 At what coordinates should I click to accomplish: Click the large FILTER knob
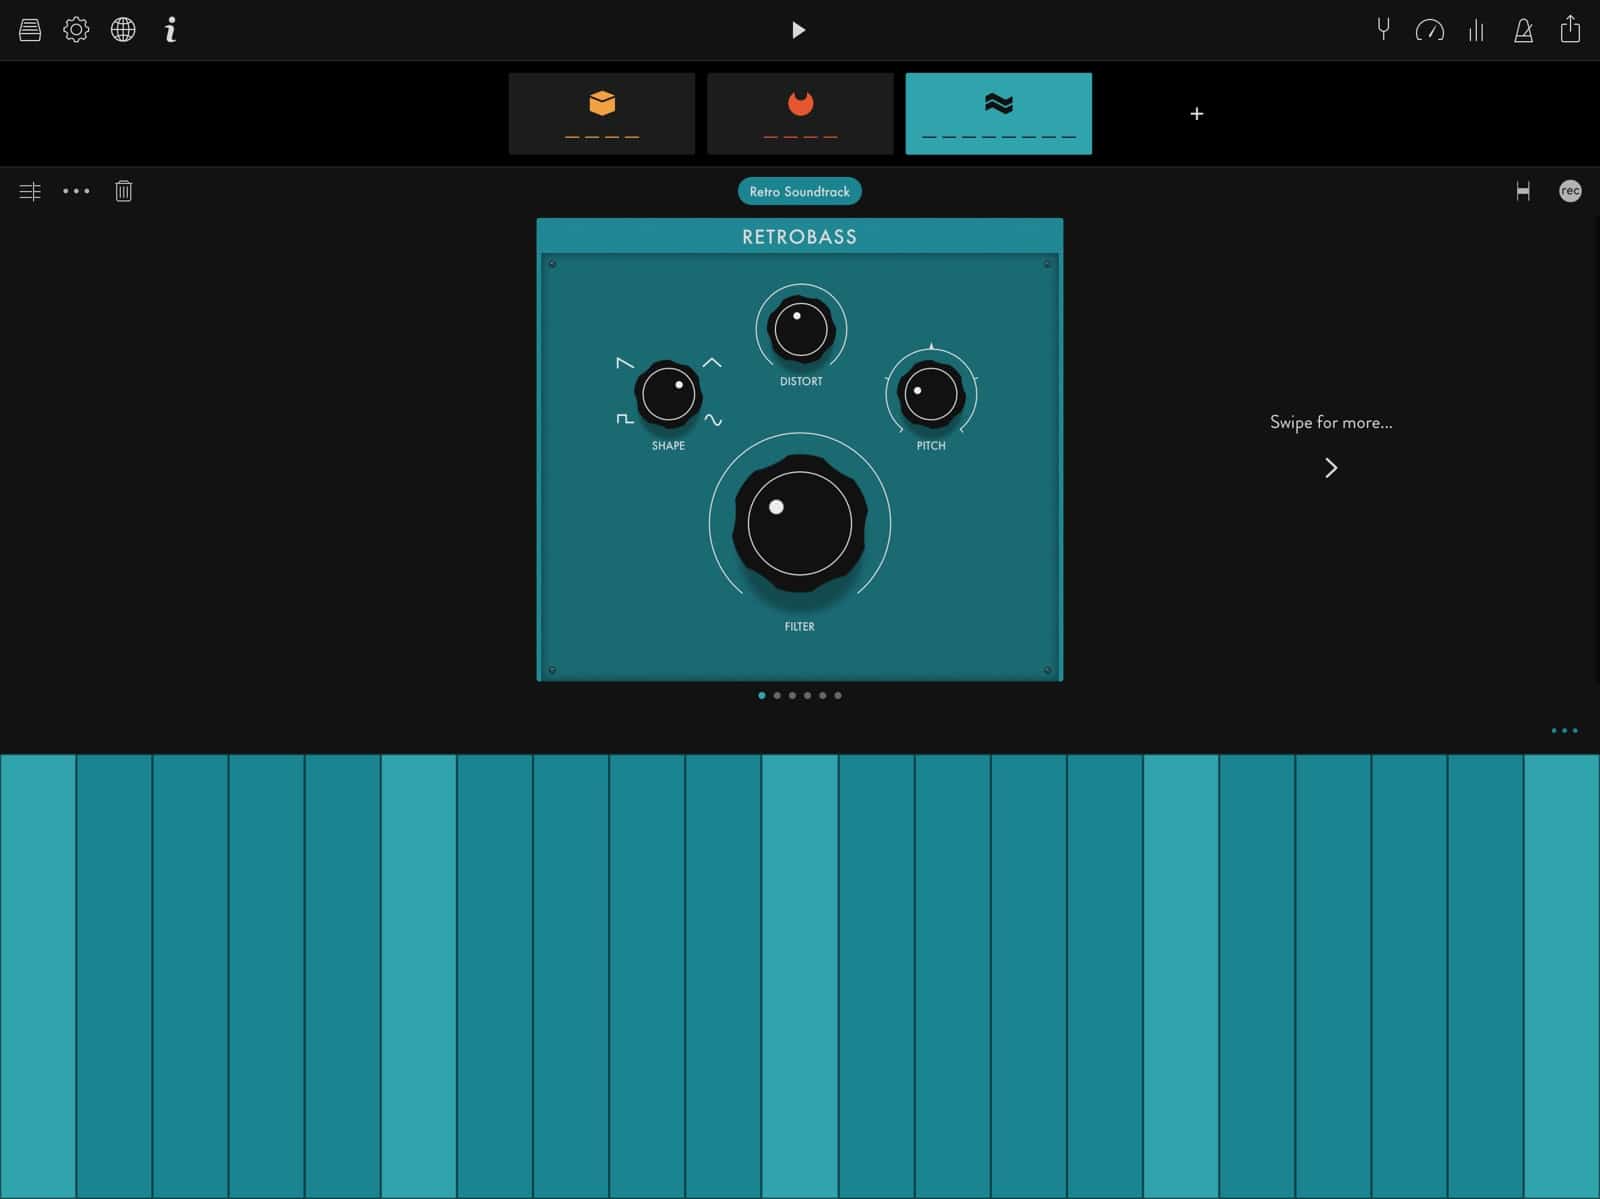coord(799,523)
